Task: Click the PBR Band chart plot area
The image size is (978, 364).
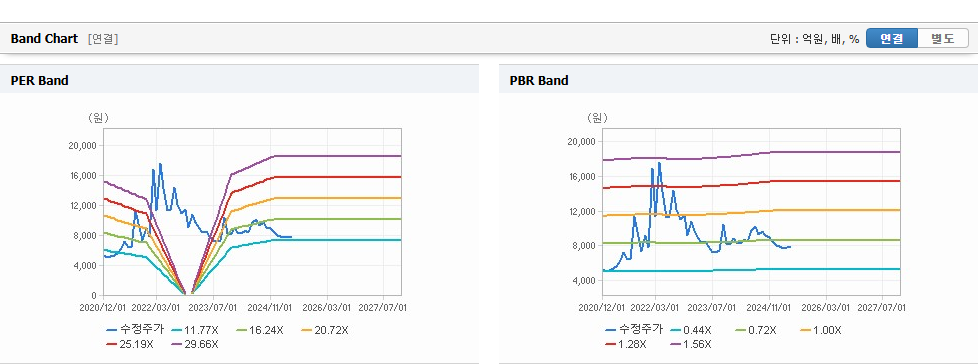Action: pos(752,212)
